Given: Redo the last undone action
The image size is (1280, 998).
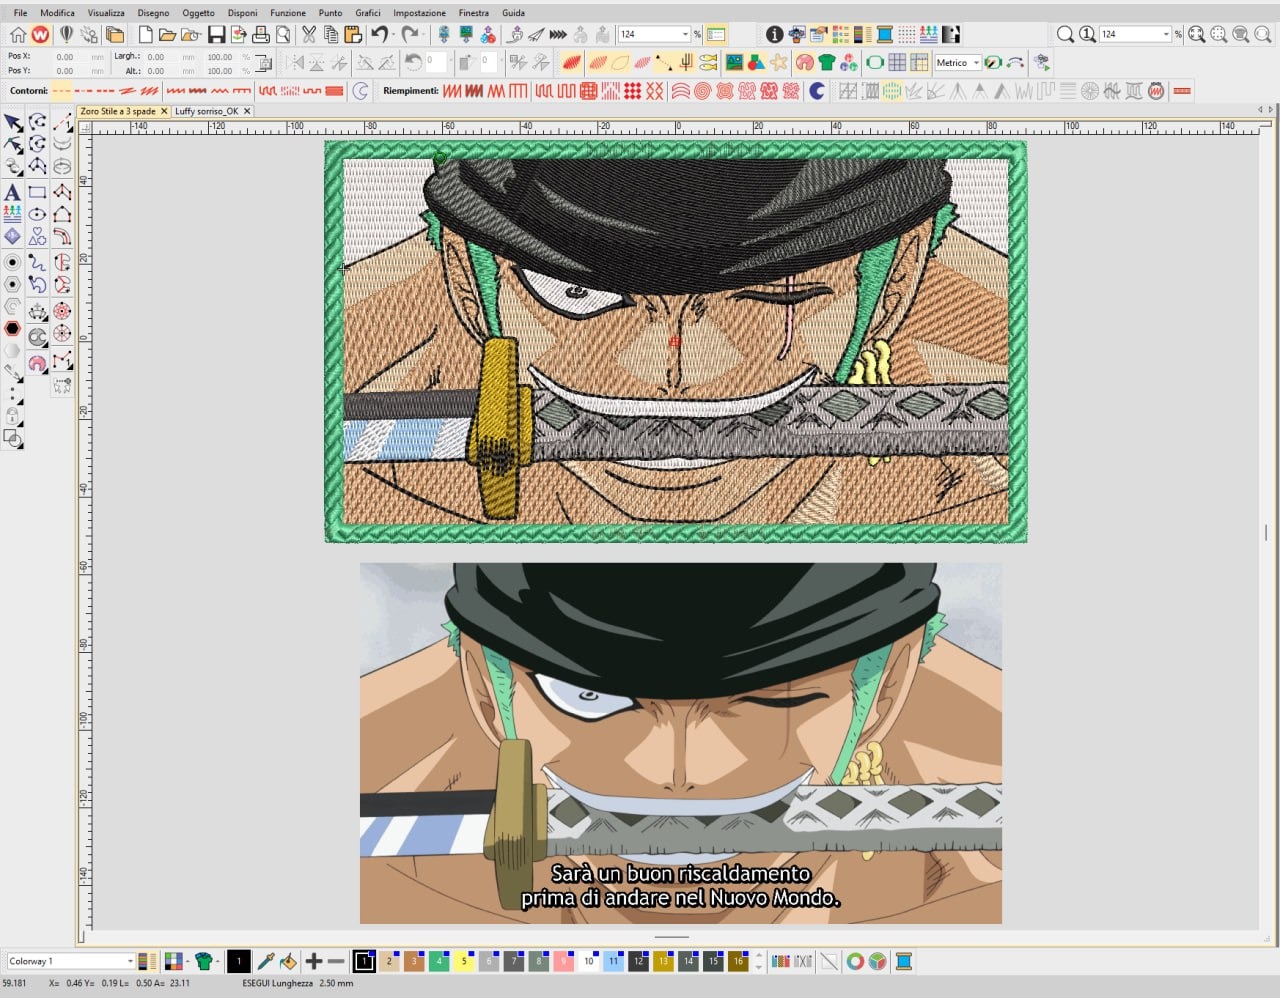Looking at the screenshot, I should pos(410,35).
